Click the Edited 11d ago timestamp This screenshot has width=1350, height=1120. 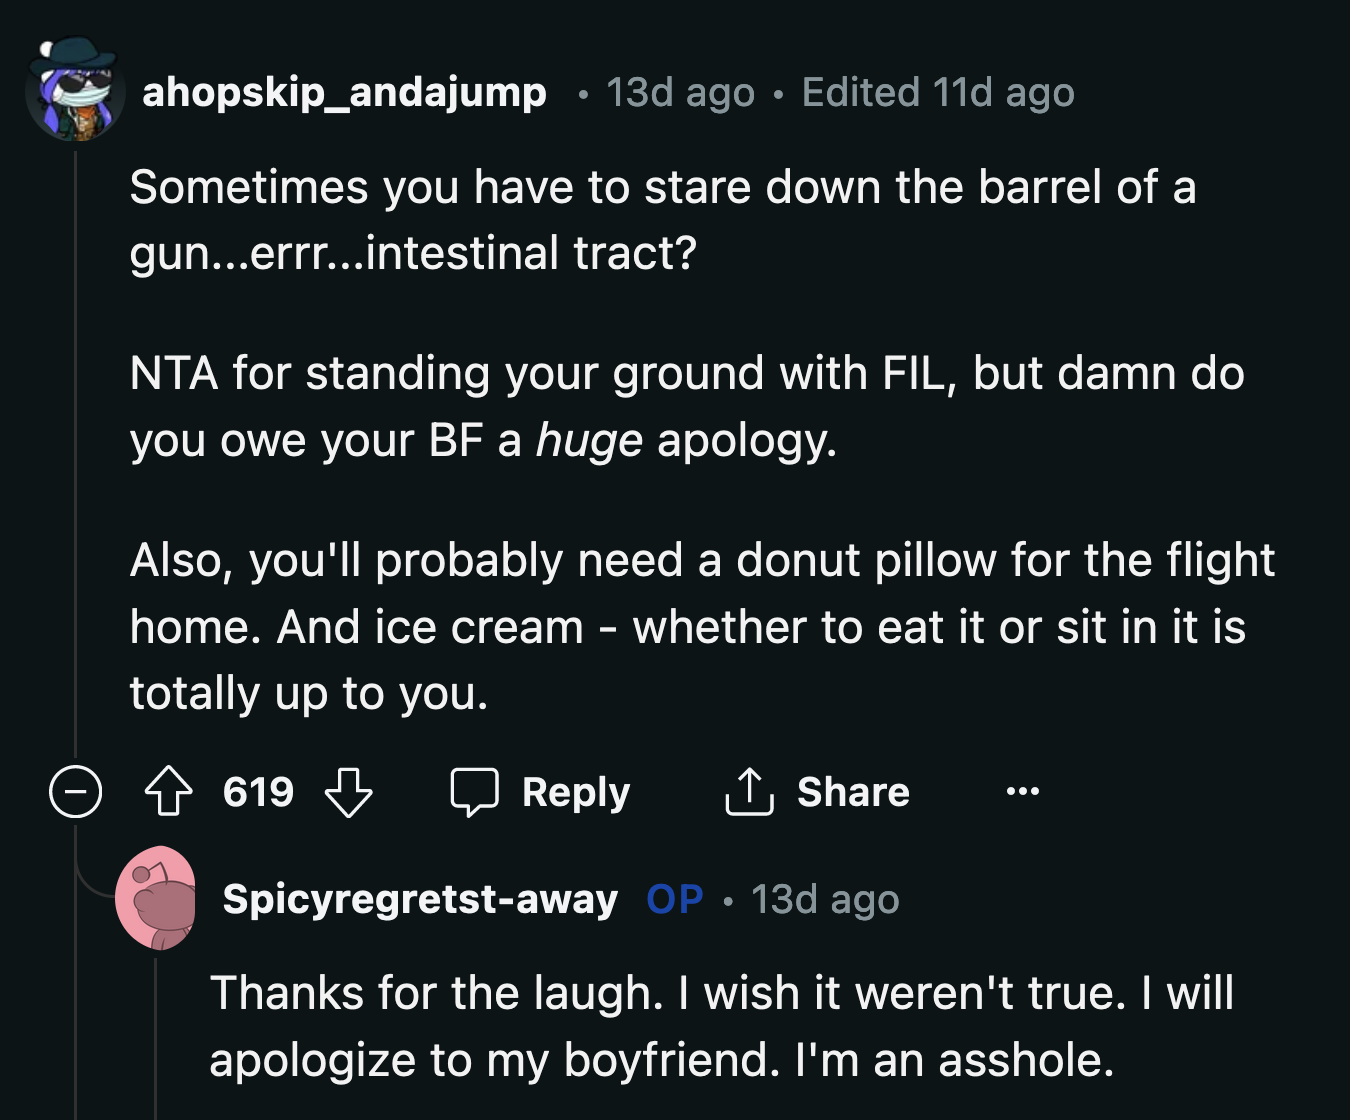tap(937, 92)
